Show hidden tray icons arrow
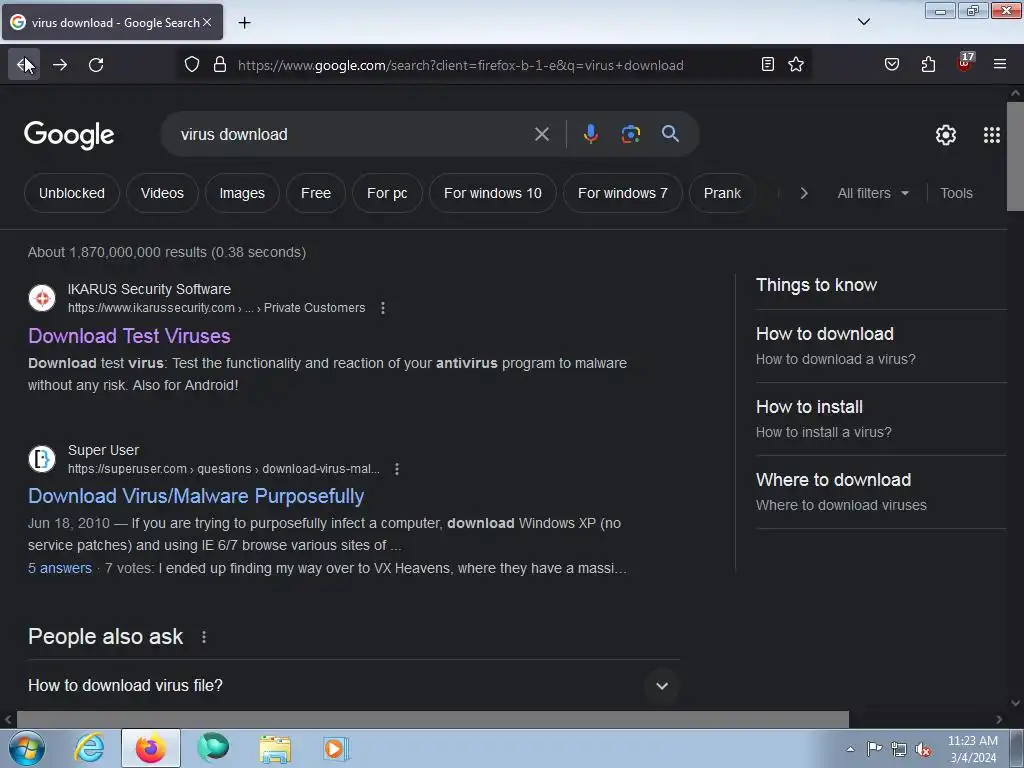The width and height of the screenshot is (1024, 768). [850, 749]
